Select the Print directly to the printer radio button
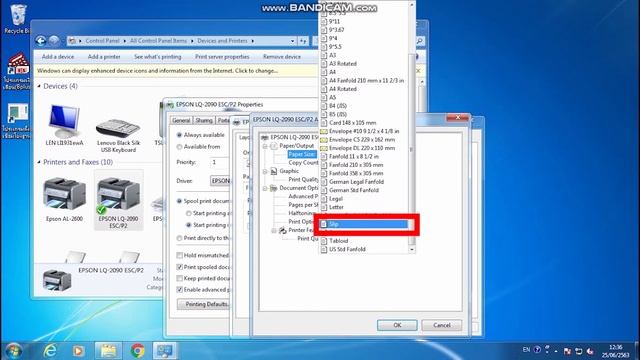640x360 pixels. coord(179,238)
